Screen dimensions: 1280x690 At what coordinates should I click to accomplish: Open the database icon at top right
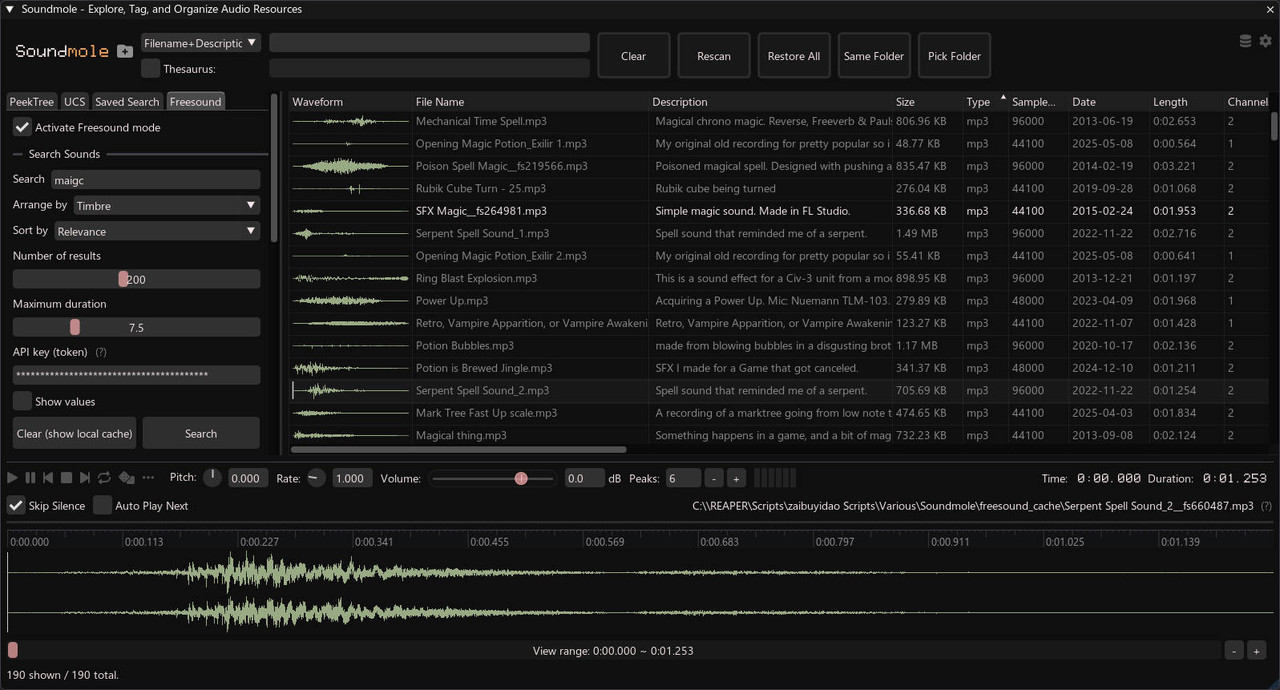coord(1245,41)
